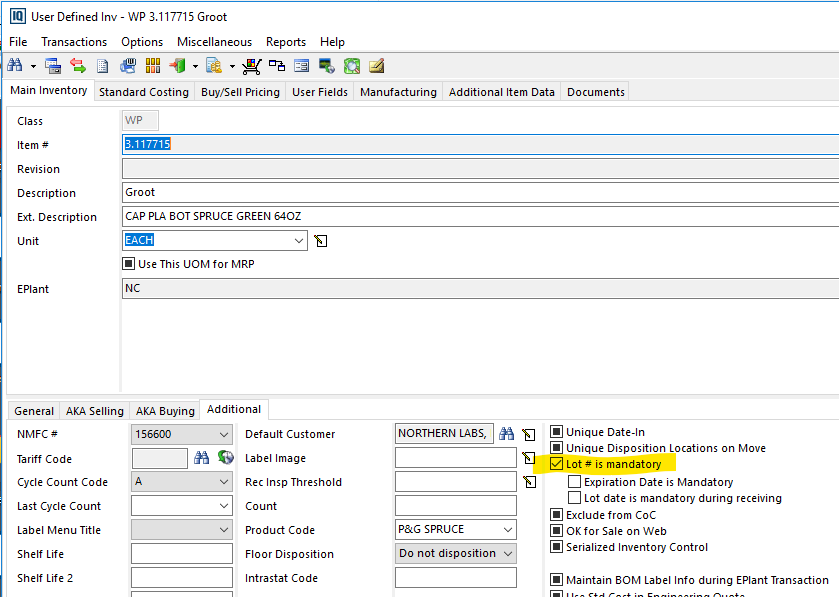Enable Expiration Date is Mandatory checkbox
The height and width of the screenshot is (597, 839).
point(574,481)
